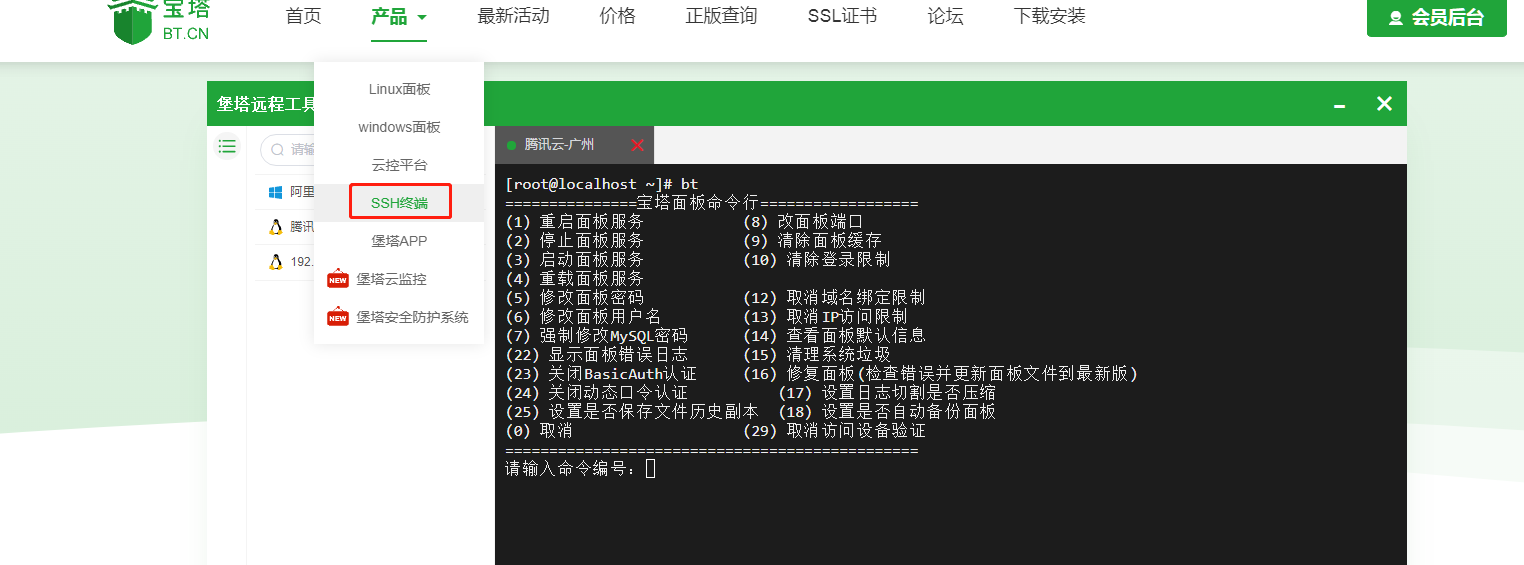
Task: Click terminal option (4) 重载面板服务
Action: (x=575, y=279)
